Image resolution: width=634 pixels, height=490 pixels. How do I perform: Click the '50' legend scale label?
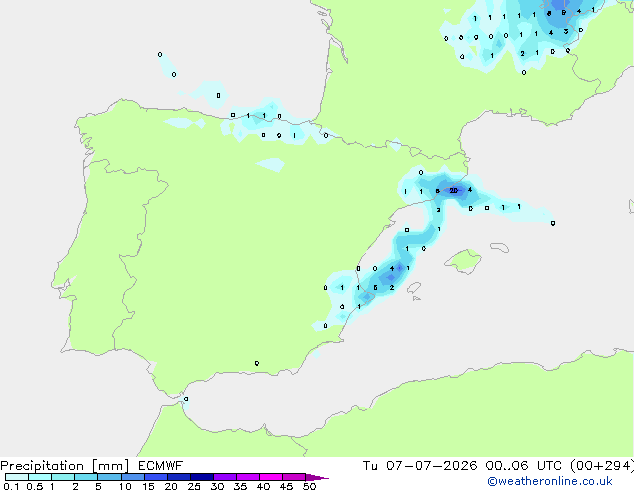[x=309, y=486]
